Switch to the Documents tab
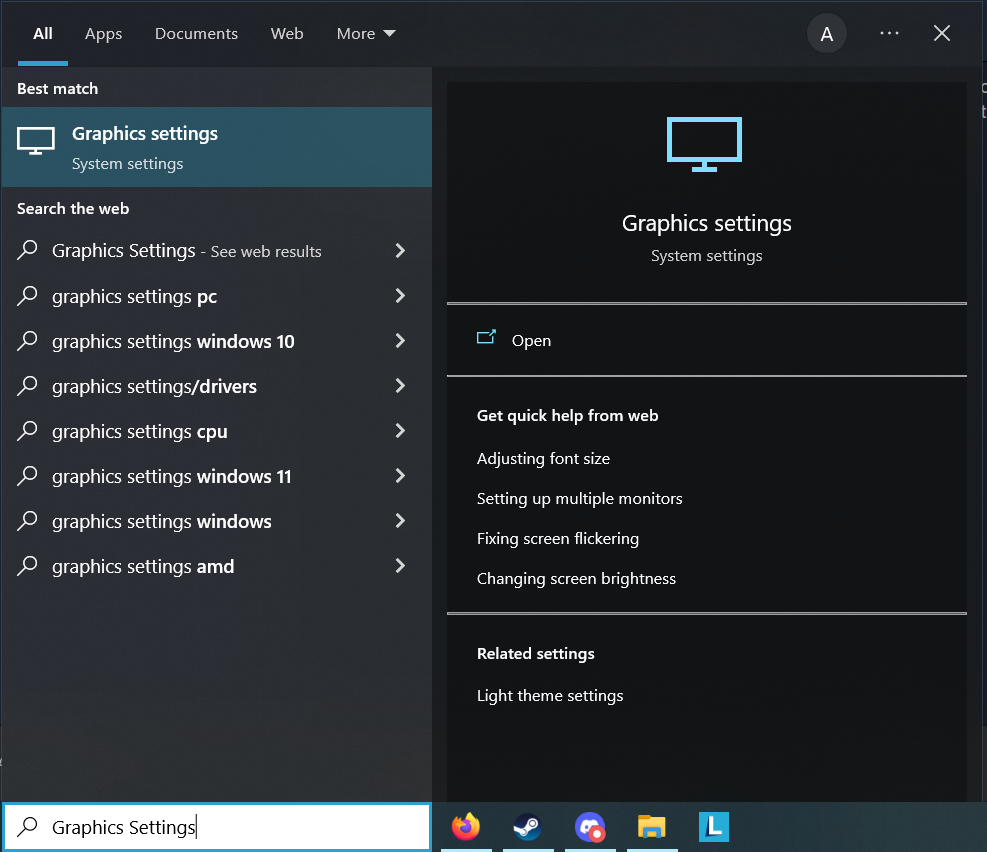Viewport: 987px width, 852px height. pyautogui.click(x=196, y=34)
